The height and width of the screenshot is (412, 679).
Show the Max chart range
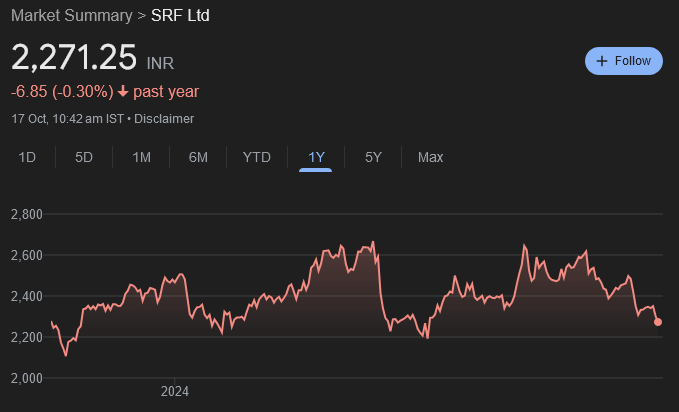coord(430,157)
